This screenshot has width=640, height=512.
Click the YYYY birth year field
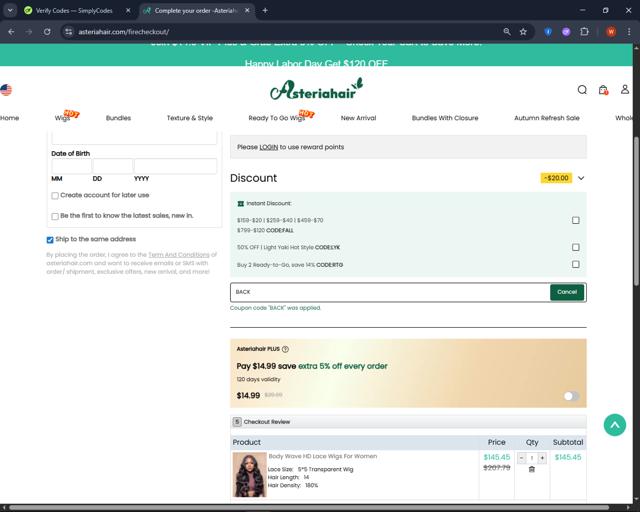(x=176, y=166)
